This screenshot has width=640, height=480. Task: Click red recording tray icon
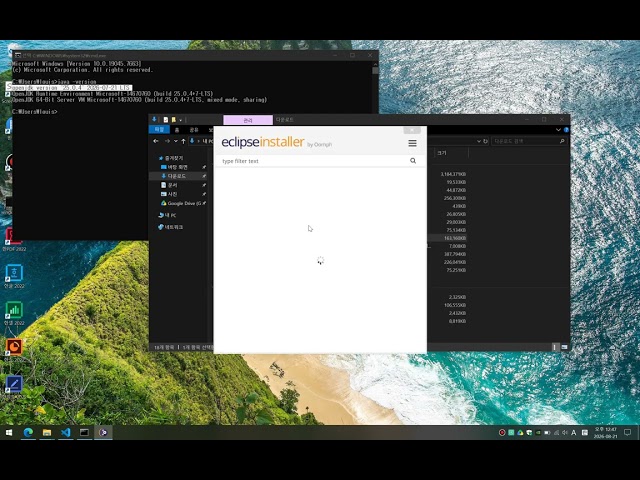(x=502, y=433)
